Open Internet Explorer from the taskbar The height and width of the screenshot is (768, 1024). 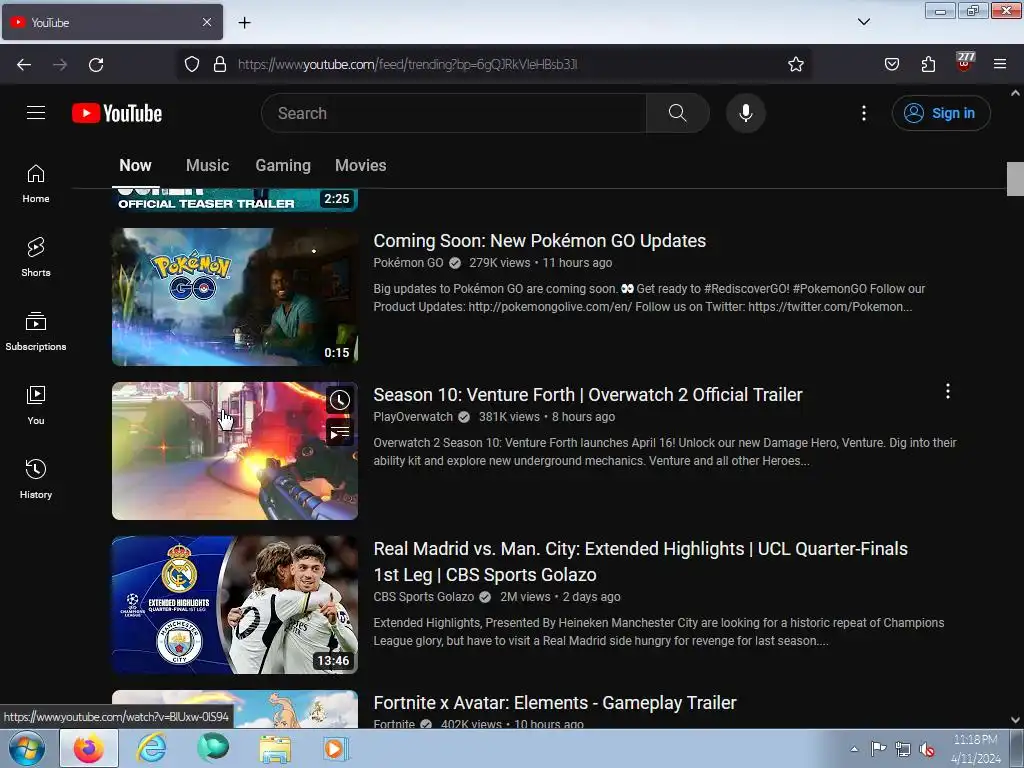coord(151,748)
